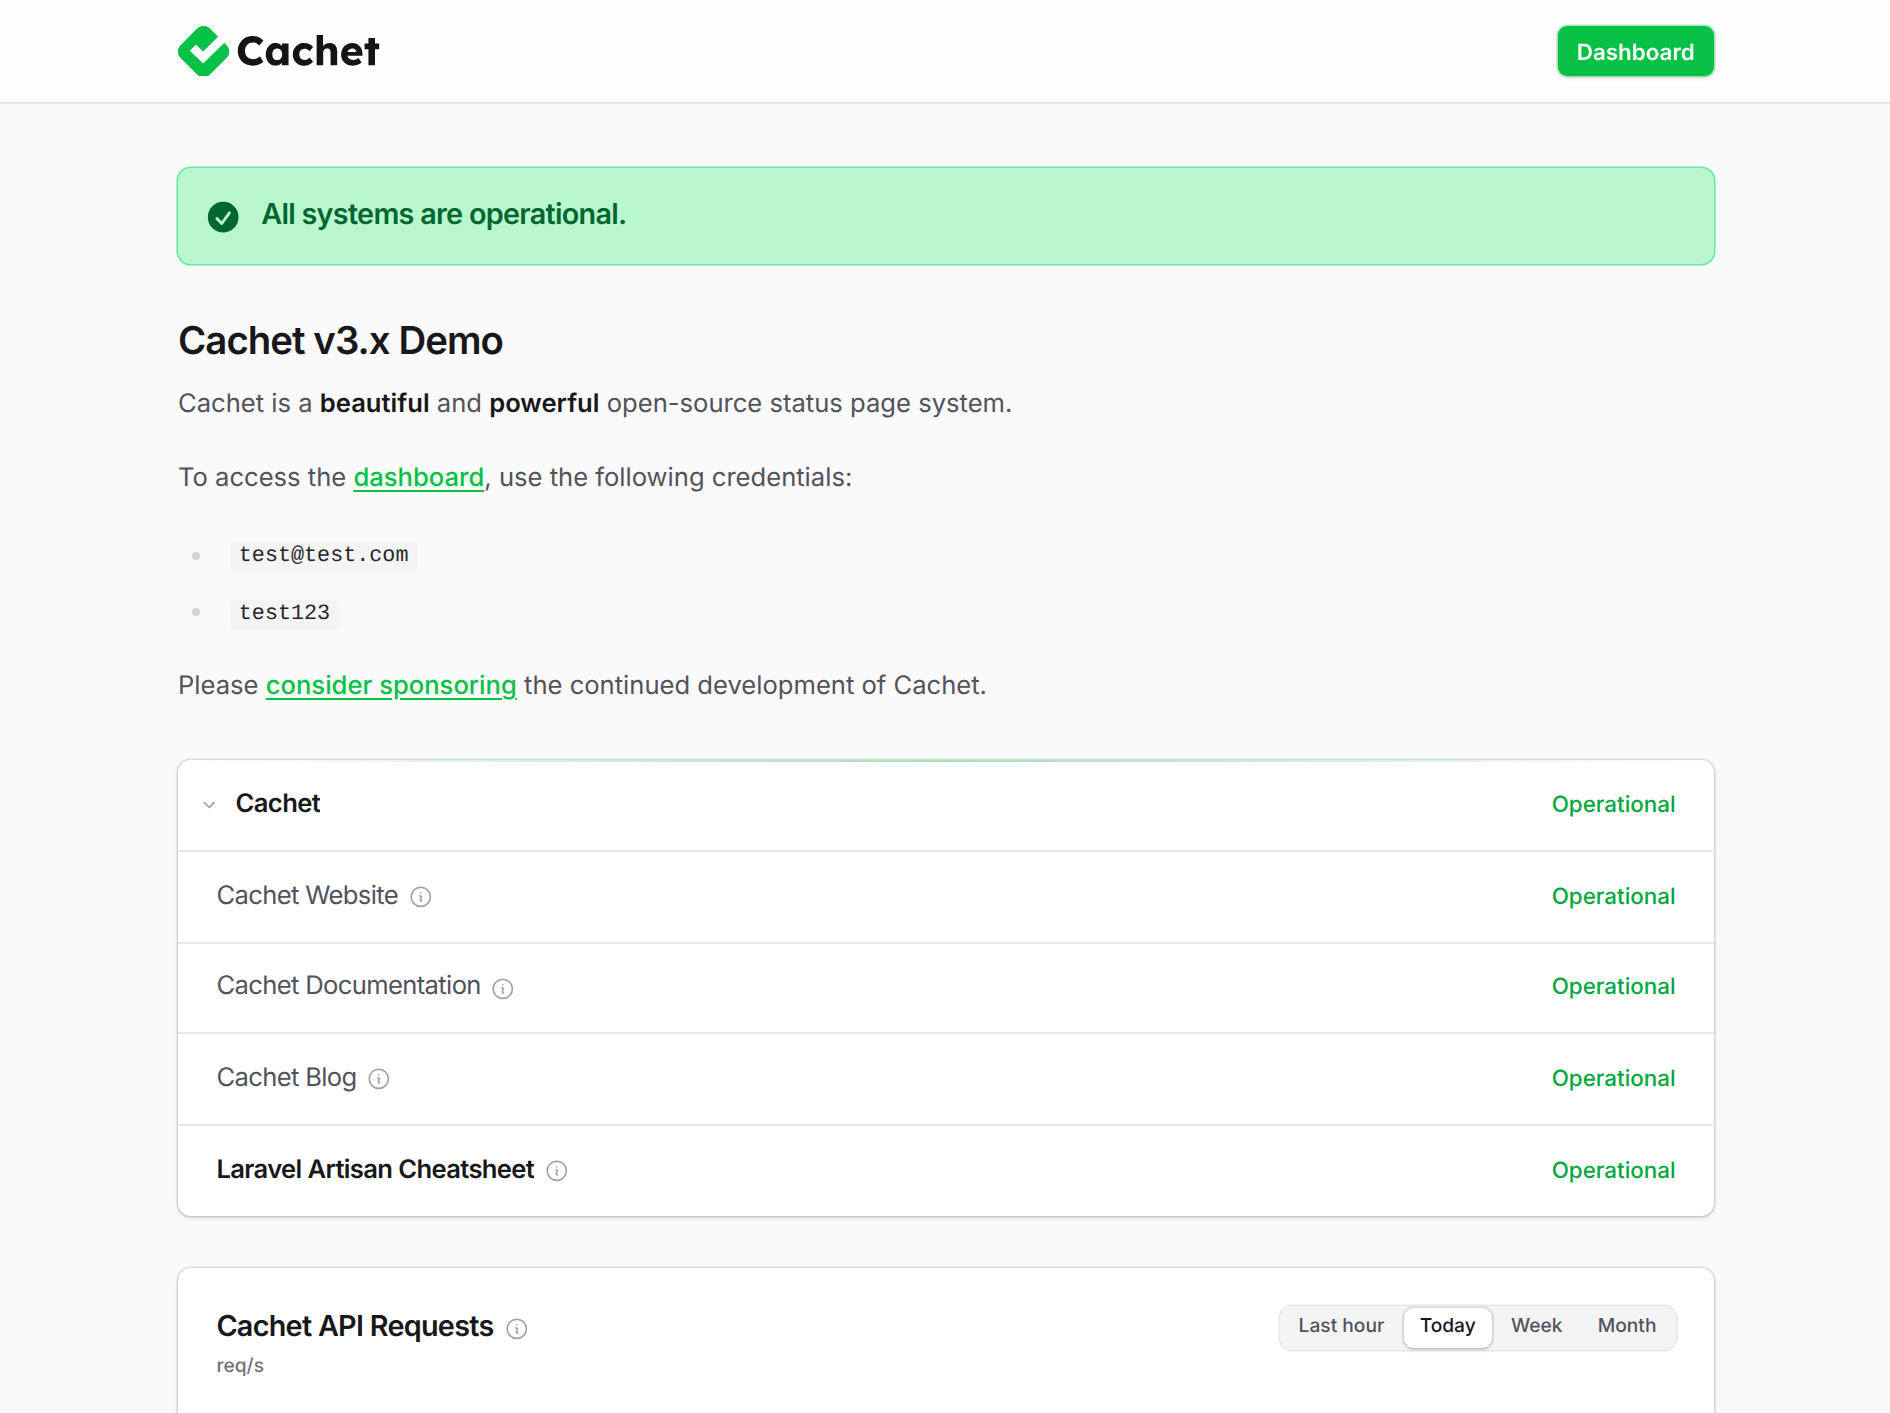
Task: Click the Cachet Documentation component name
Action: (348, 985)
